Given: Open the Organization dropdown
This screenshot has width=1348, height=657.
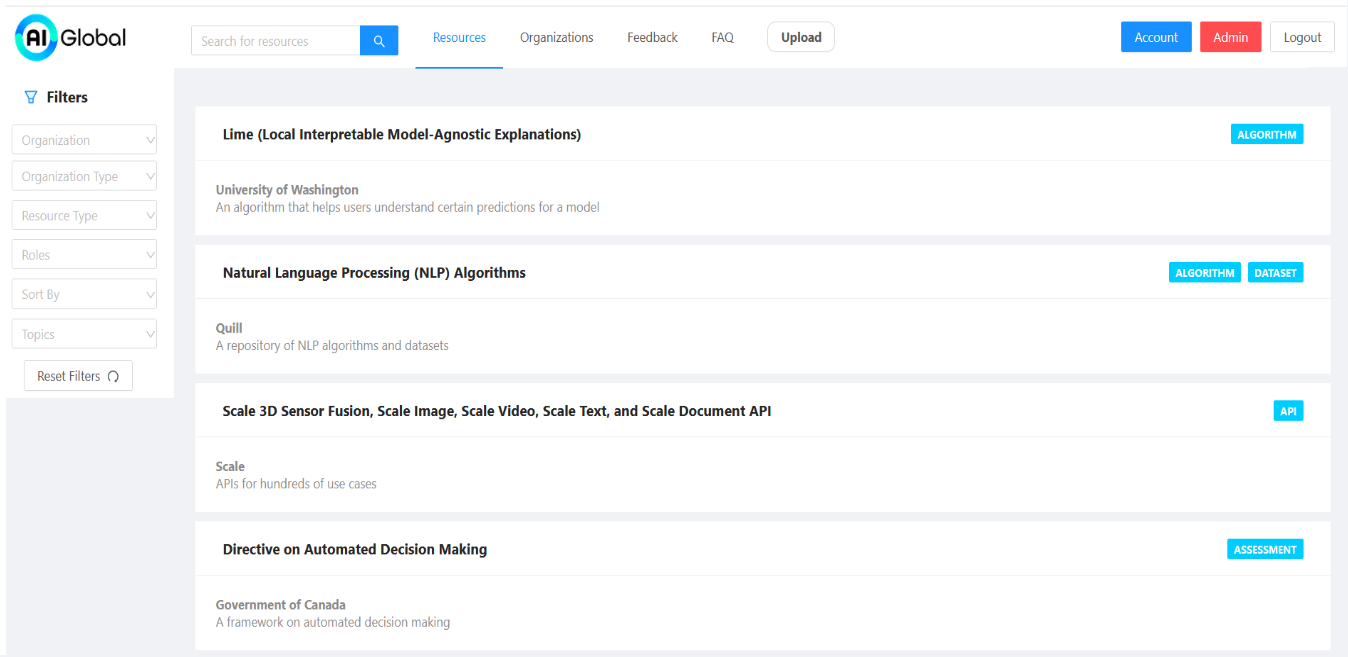Looking at the screenshot, I should pyautogui.click(x=84, y=139).
